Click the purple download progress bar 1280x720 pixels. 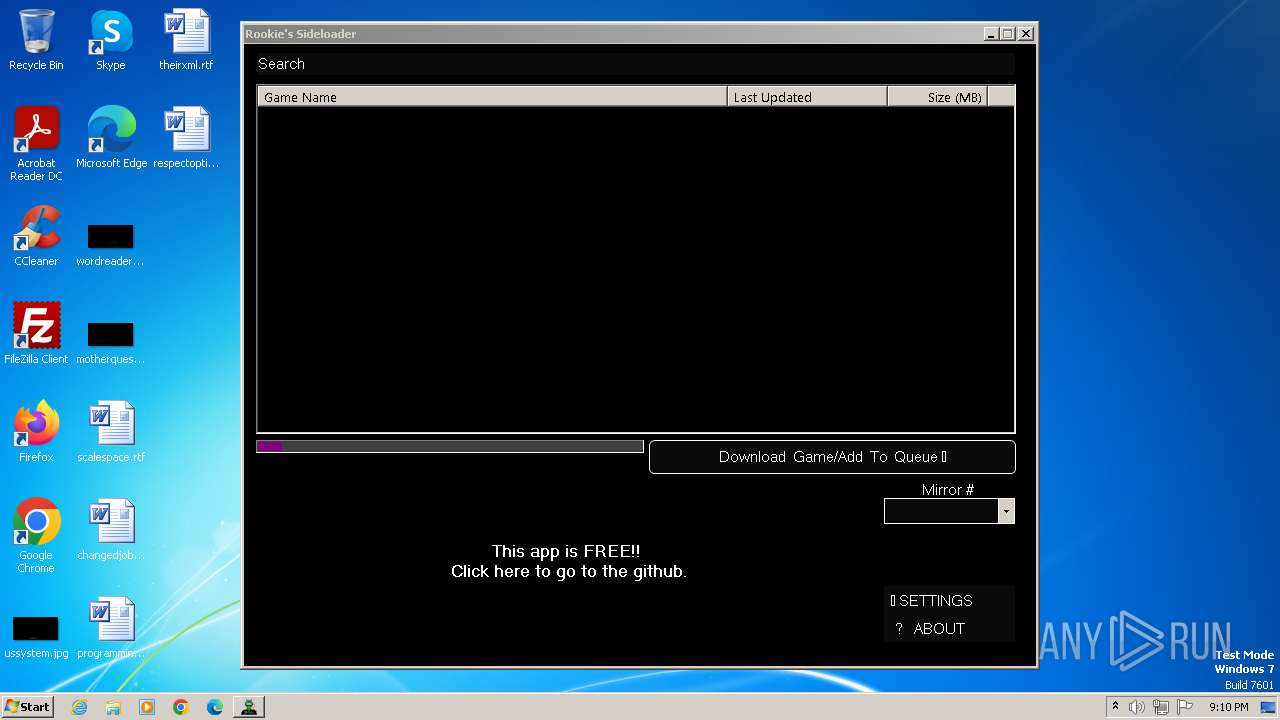[450, 446]
